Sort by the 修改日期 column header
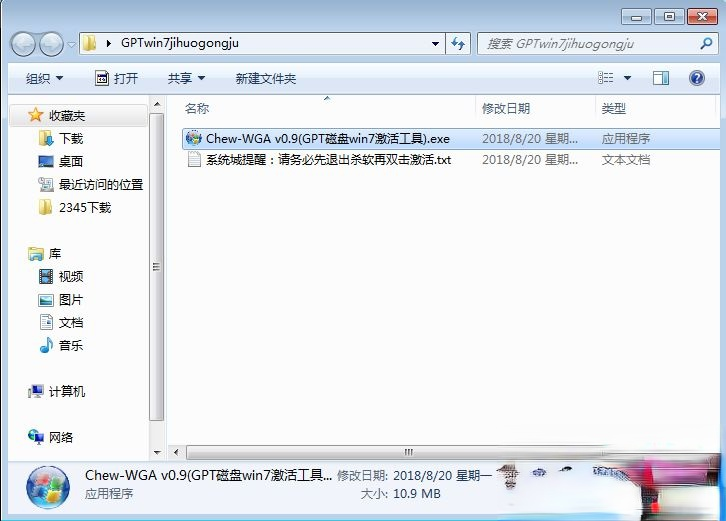 coord(506,108)
